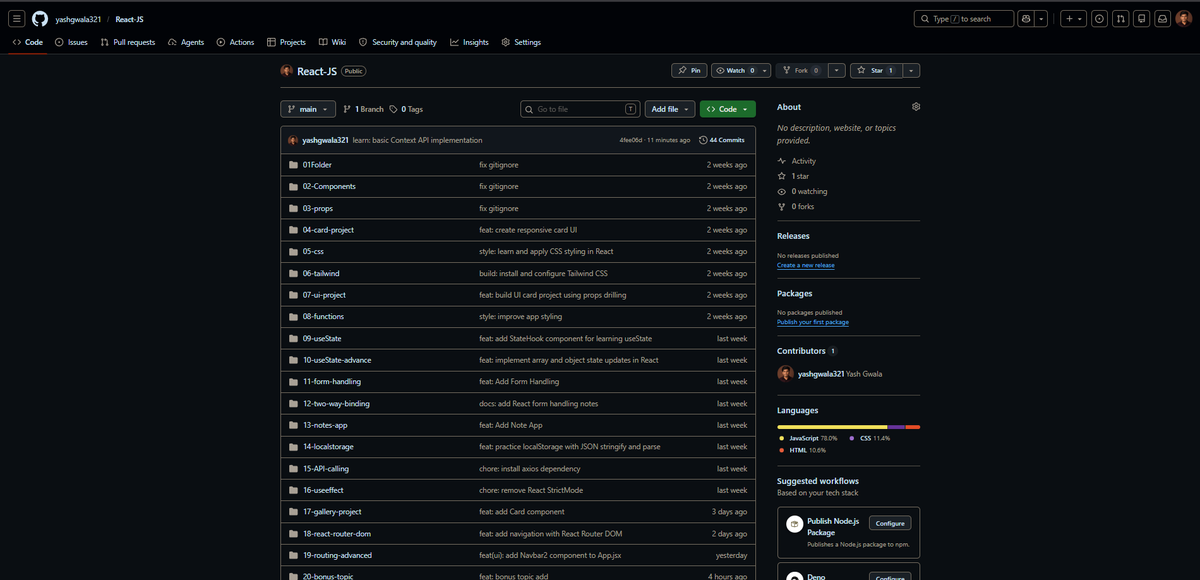This screenshot has height=580, width=1200.
Task: Open Copilot chat icon in header
Action: pos(1026,19)
